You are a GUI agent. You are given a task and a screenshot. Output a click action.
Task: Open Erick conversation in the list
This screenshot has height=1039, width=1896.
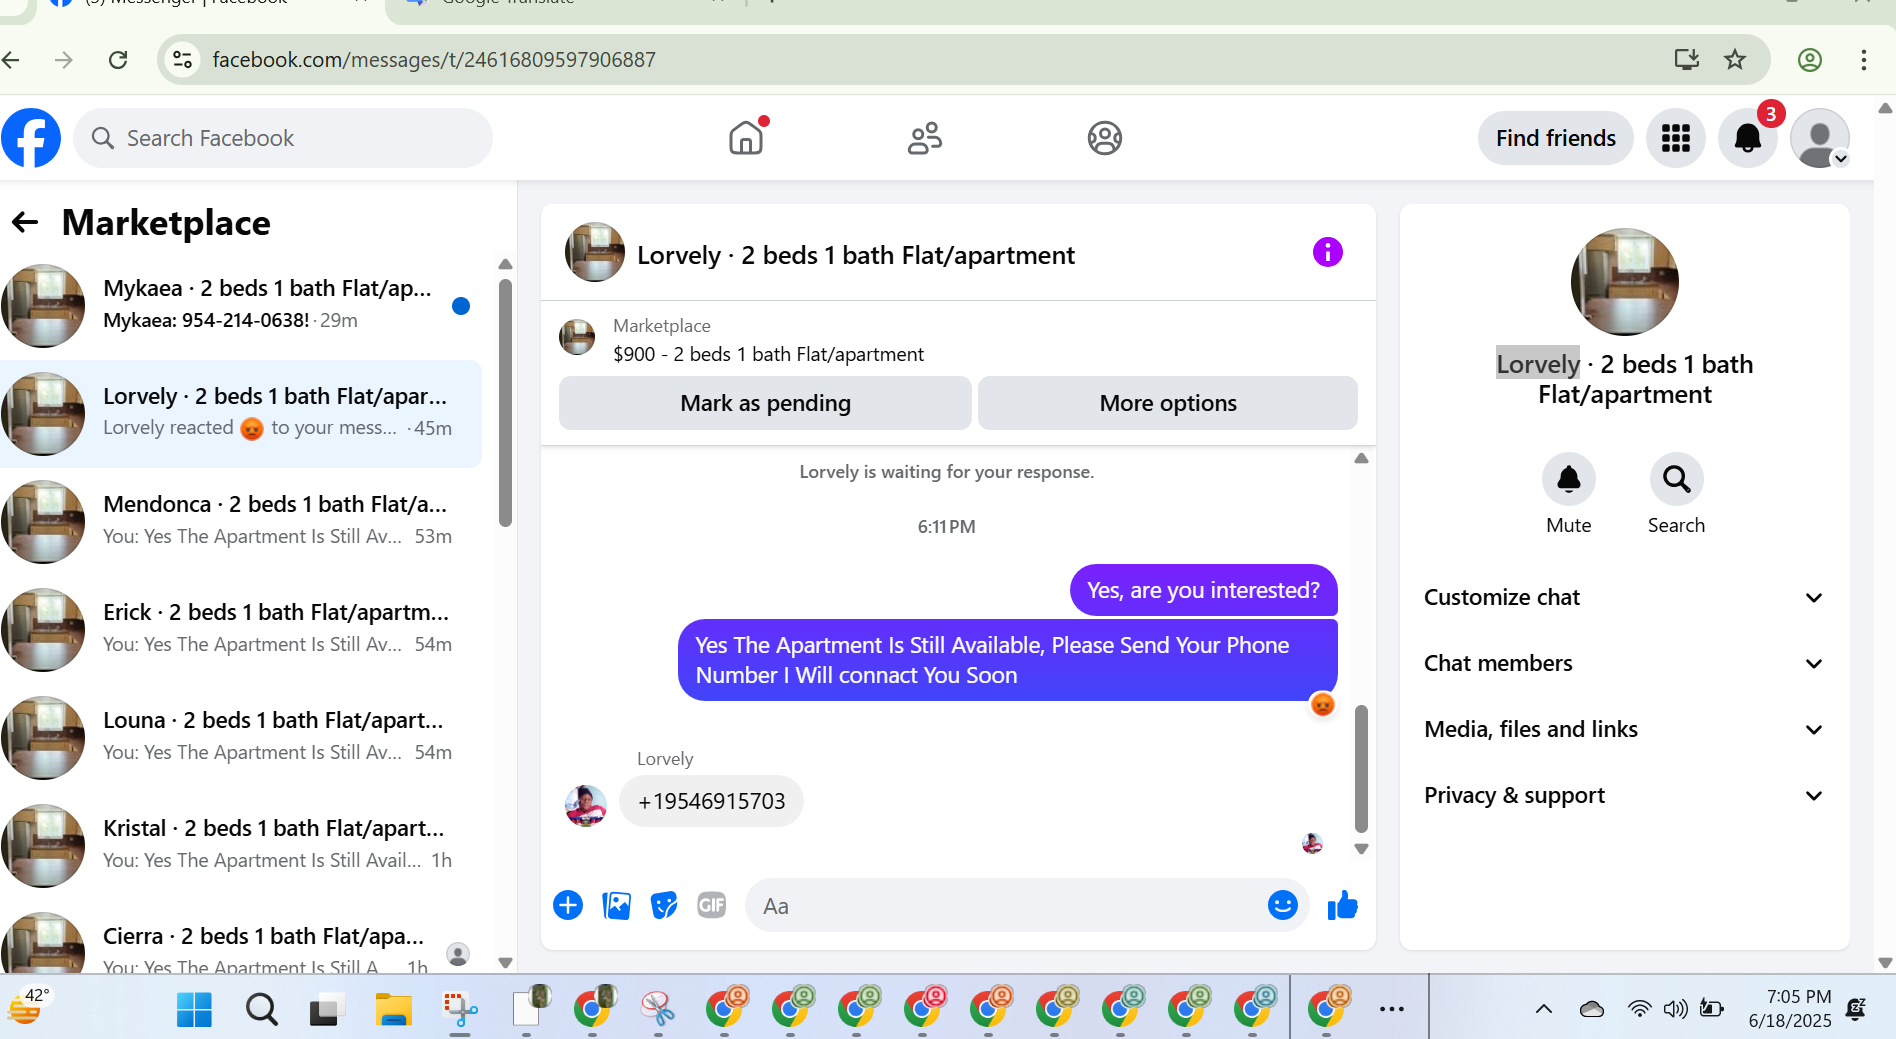pos(241,629)
